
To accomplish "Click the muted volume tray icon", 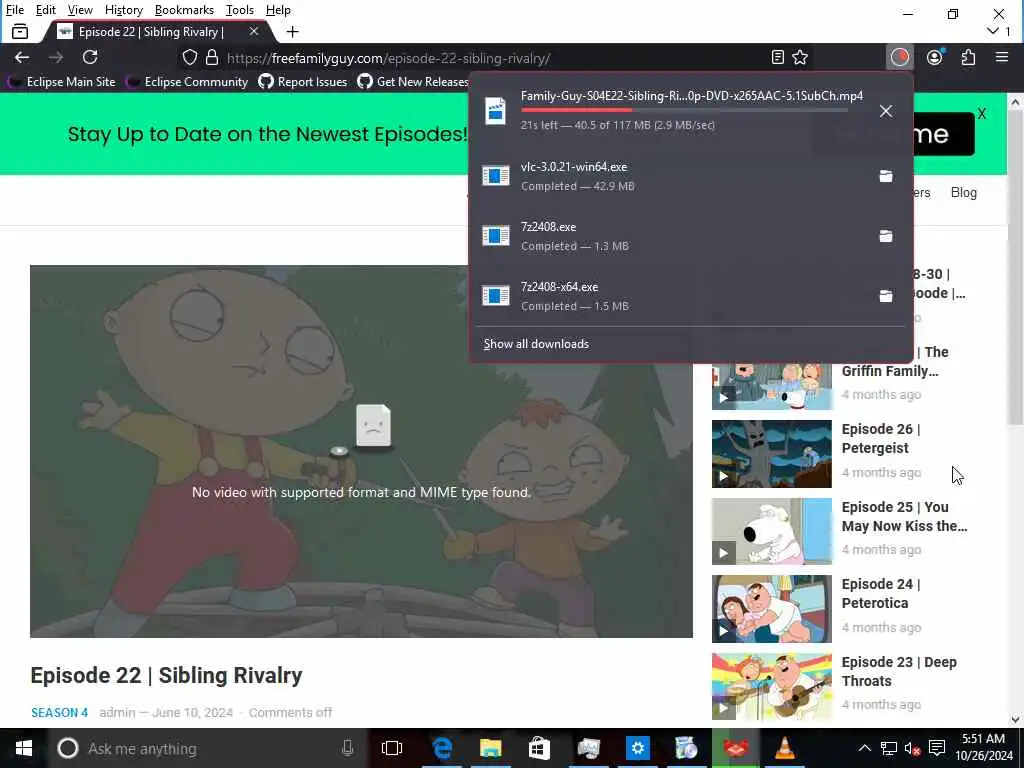I will click(912, 748).
